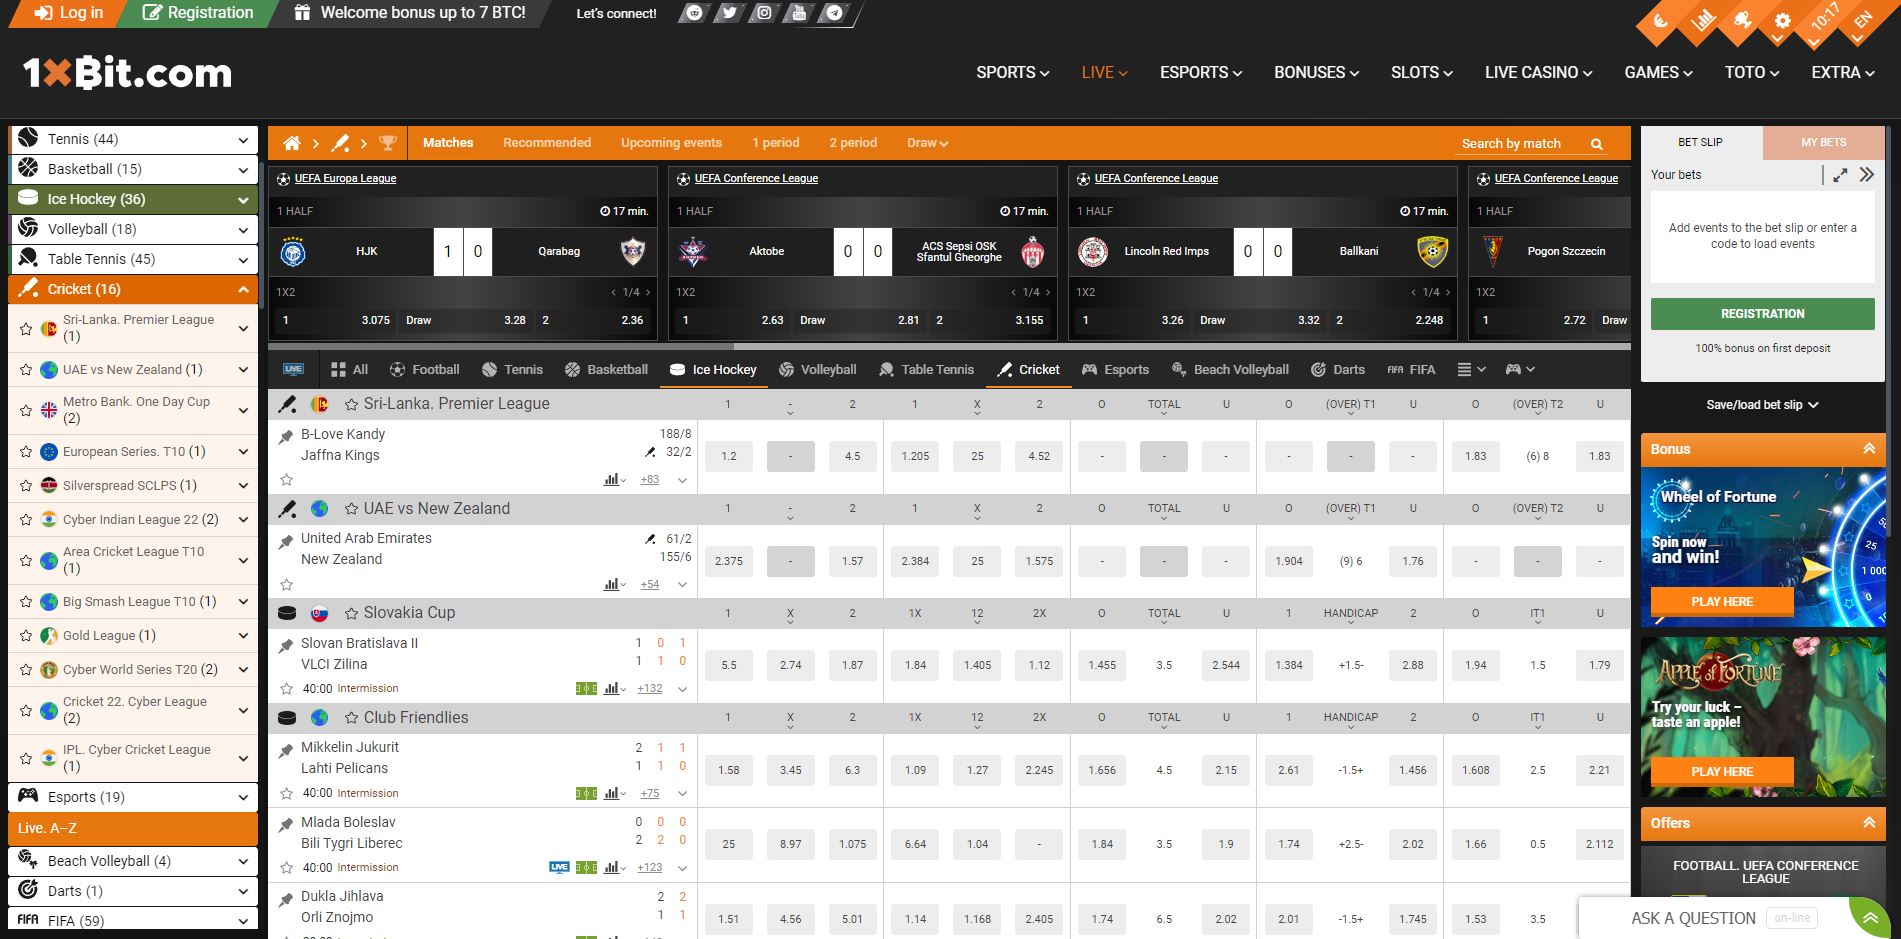Favorite UAE vs New Zealand in sidebar

(x=26, y=369)
